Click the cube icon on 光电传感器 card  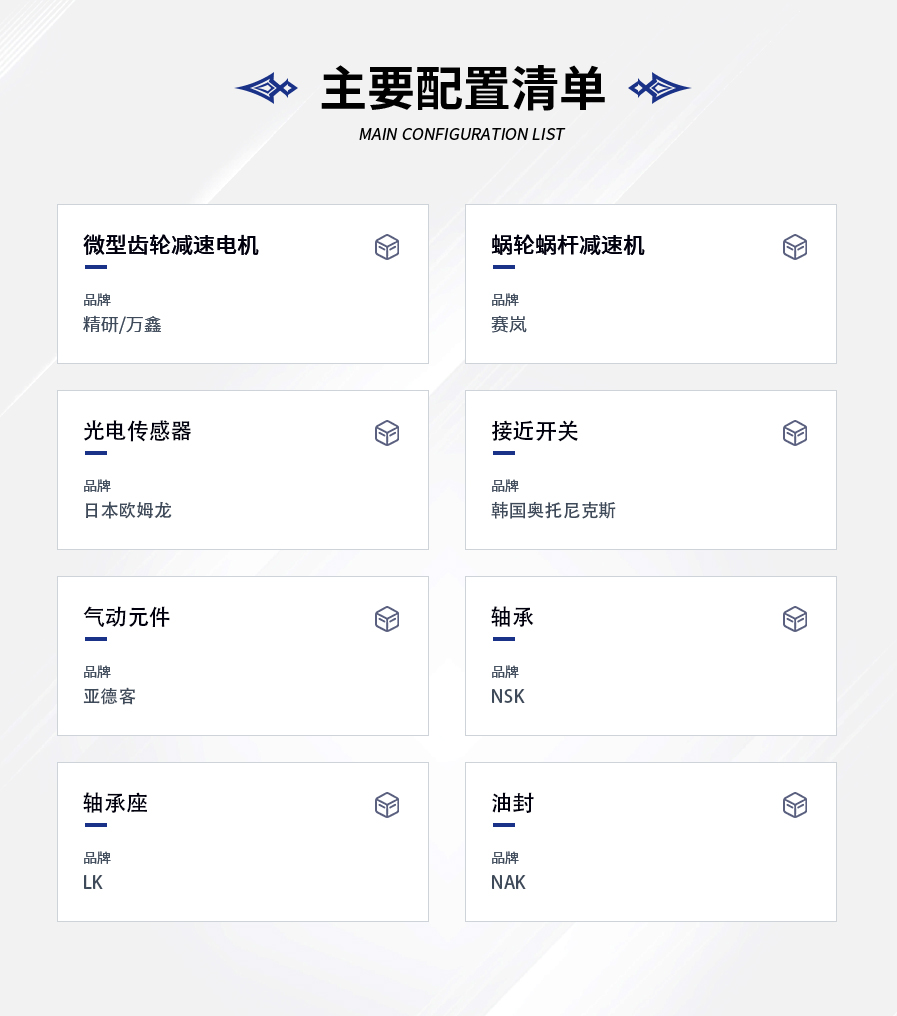[x=387, y=433]
